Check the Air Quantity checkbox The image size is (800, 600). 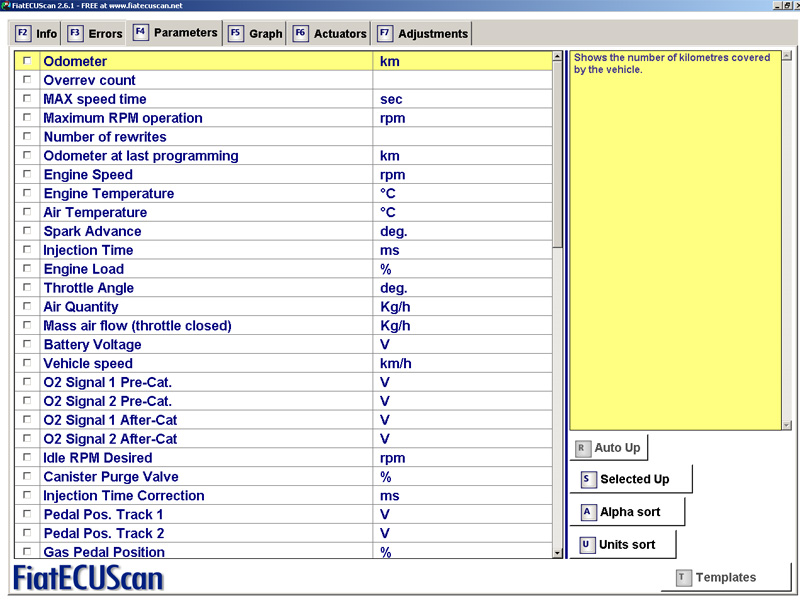coord(27,306)
